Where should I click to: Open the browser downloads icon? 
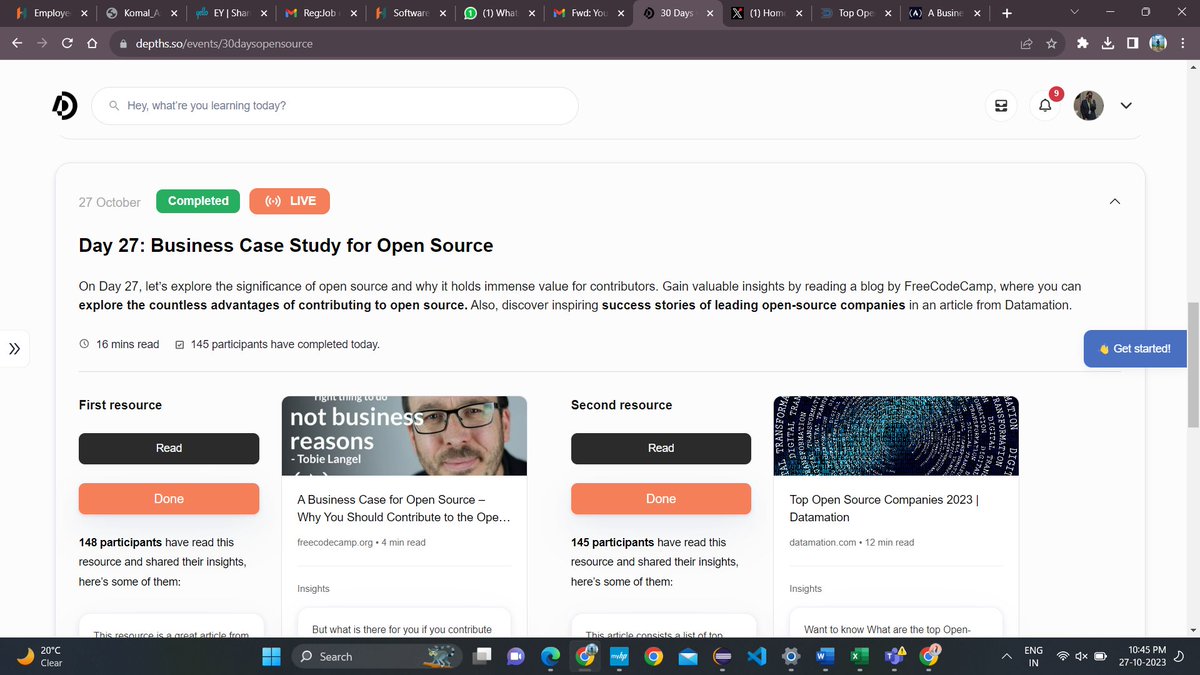1108,44
